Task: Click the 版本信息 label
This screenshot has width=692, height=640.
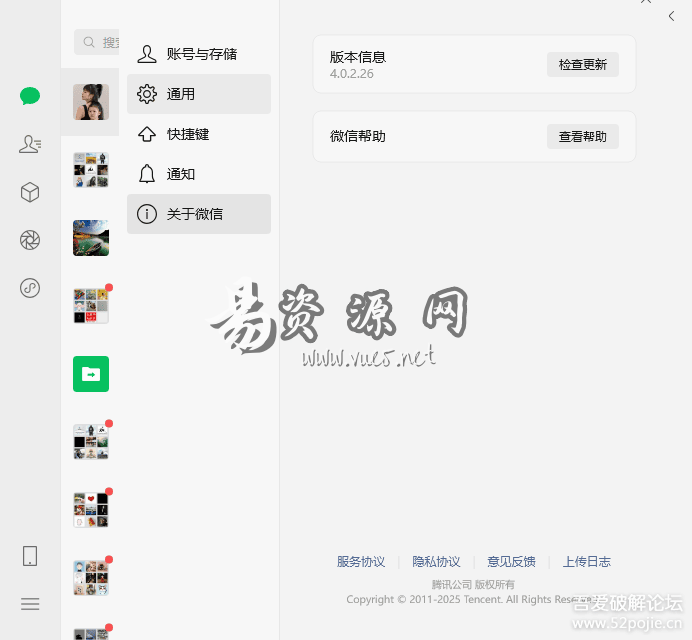Action: pyautogui.click(x=357, y=57)
